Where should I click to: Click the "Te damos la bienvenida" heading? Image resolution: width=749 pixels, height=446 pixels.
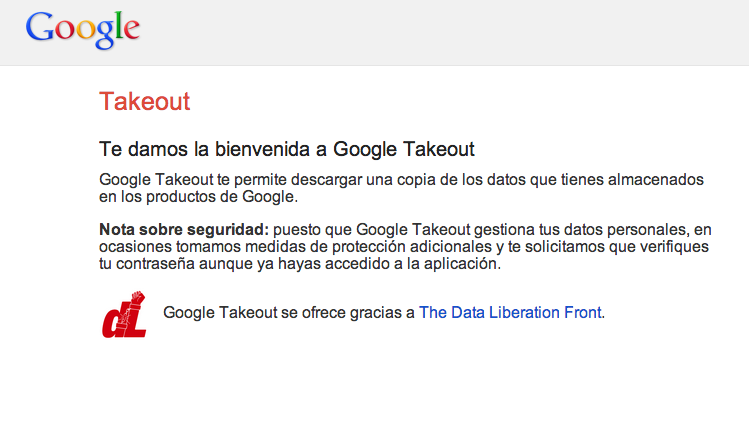[x=214, y=149]
